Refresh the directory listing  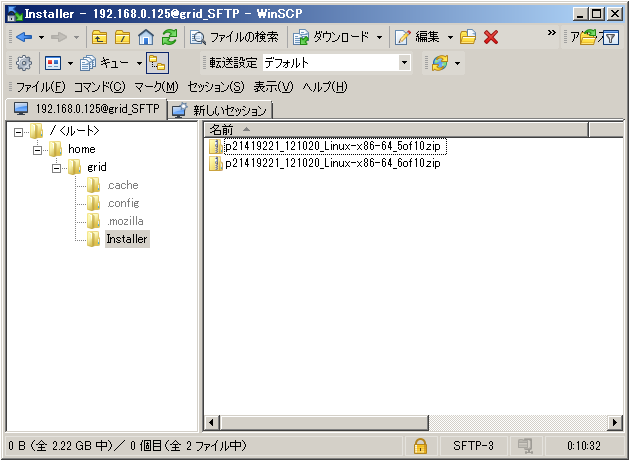[169, 37]
